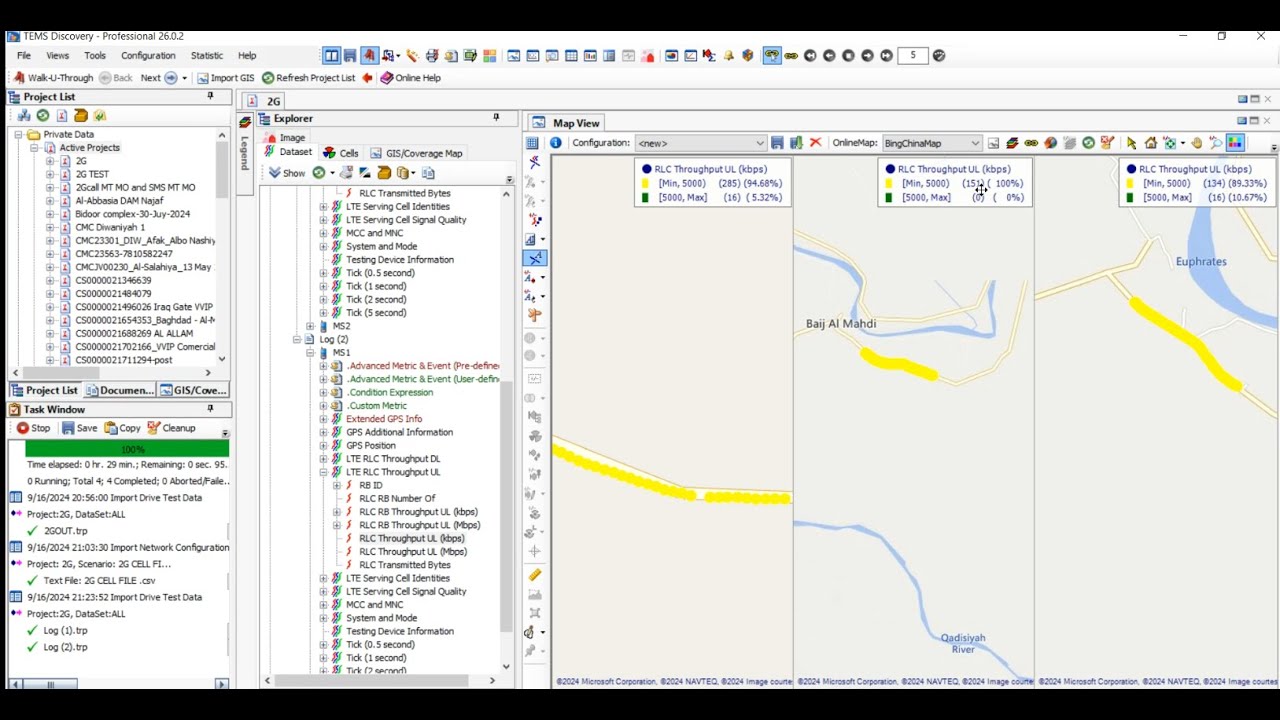Open the Configuration dropdown showing <new>
The height and width of the screenshot is (720, 1280).
click(700, 143)
